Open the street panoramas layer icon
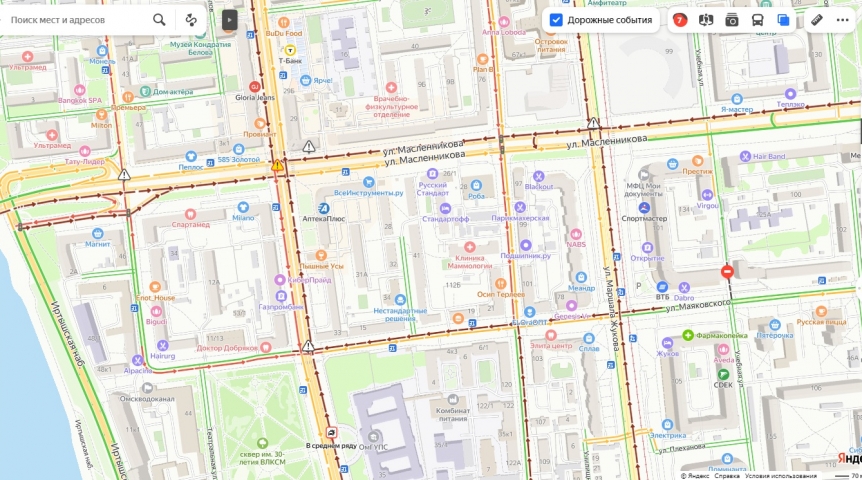The height and width of the screenshot is (480, 862). (706, 20)
